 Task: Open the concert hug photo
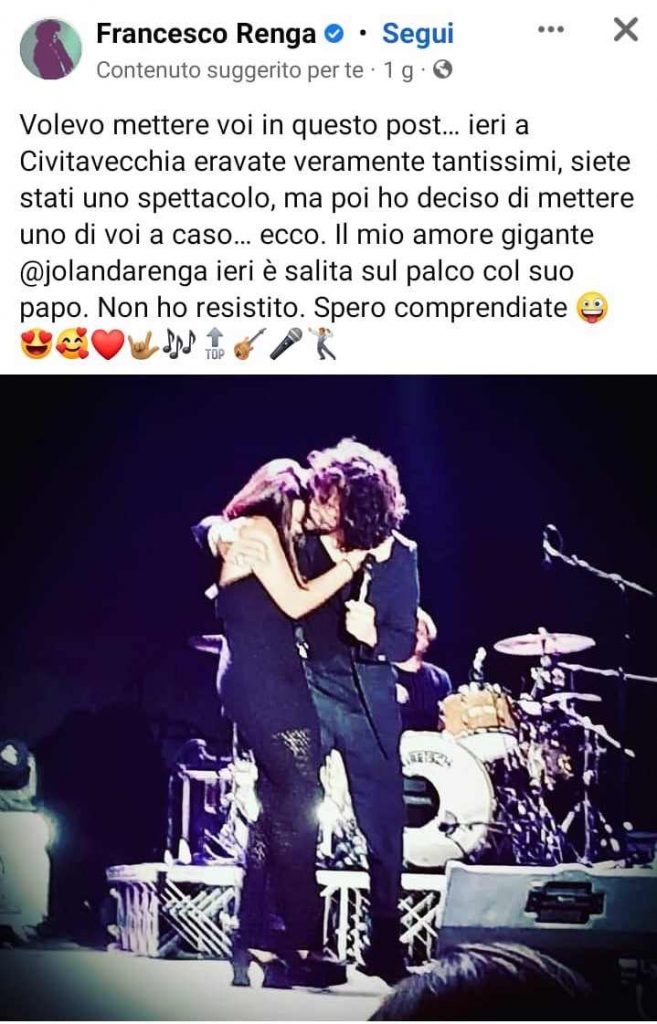[328, 697]
